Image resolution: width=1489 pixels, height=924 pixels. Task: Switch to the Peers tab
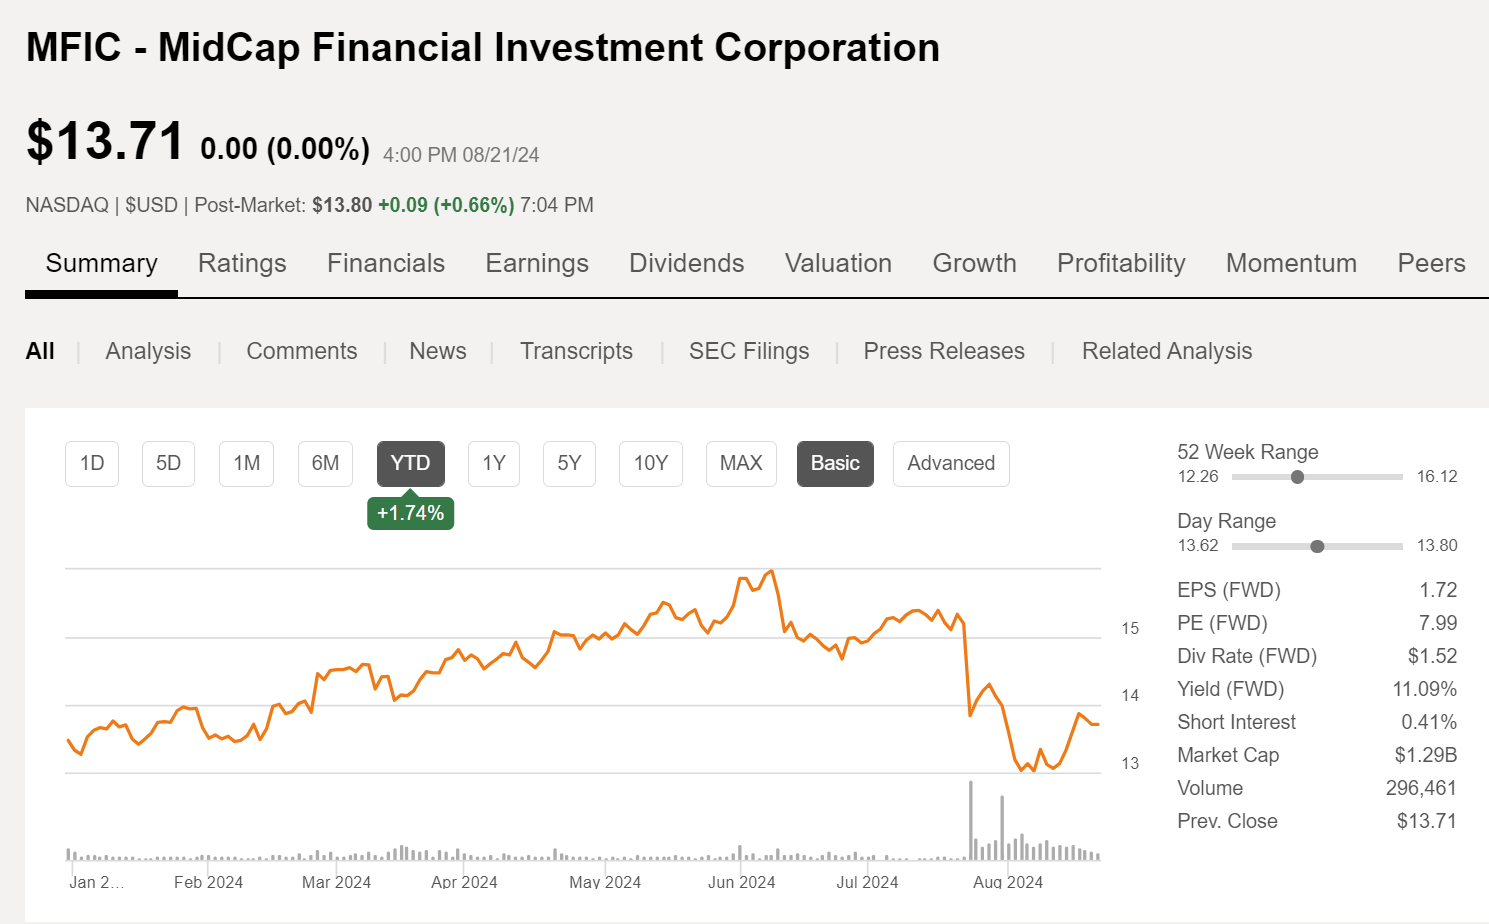tap(1431, 263)
